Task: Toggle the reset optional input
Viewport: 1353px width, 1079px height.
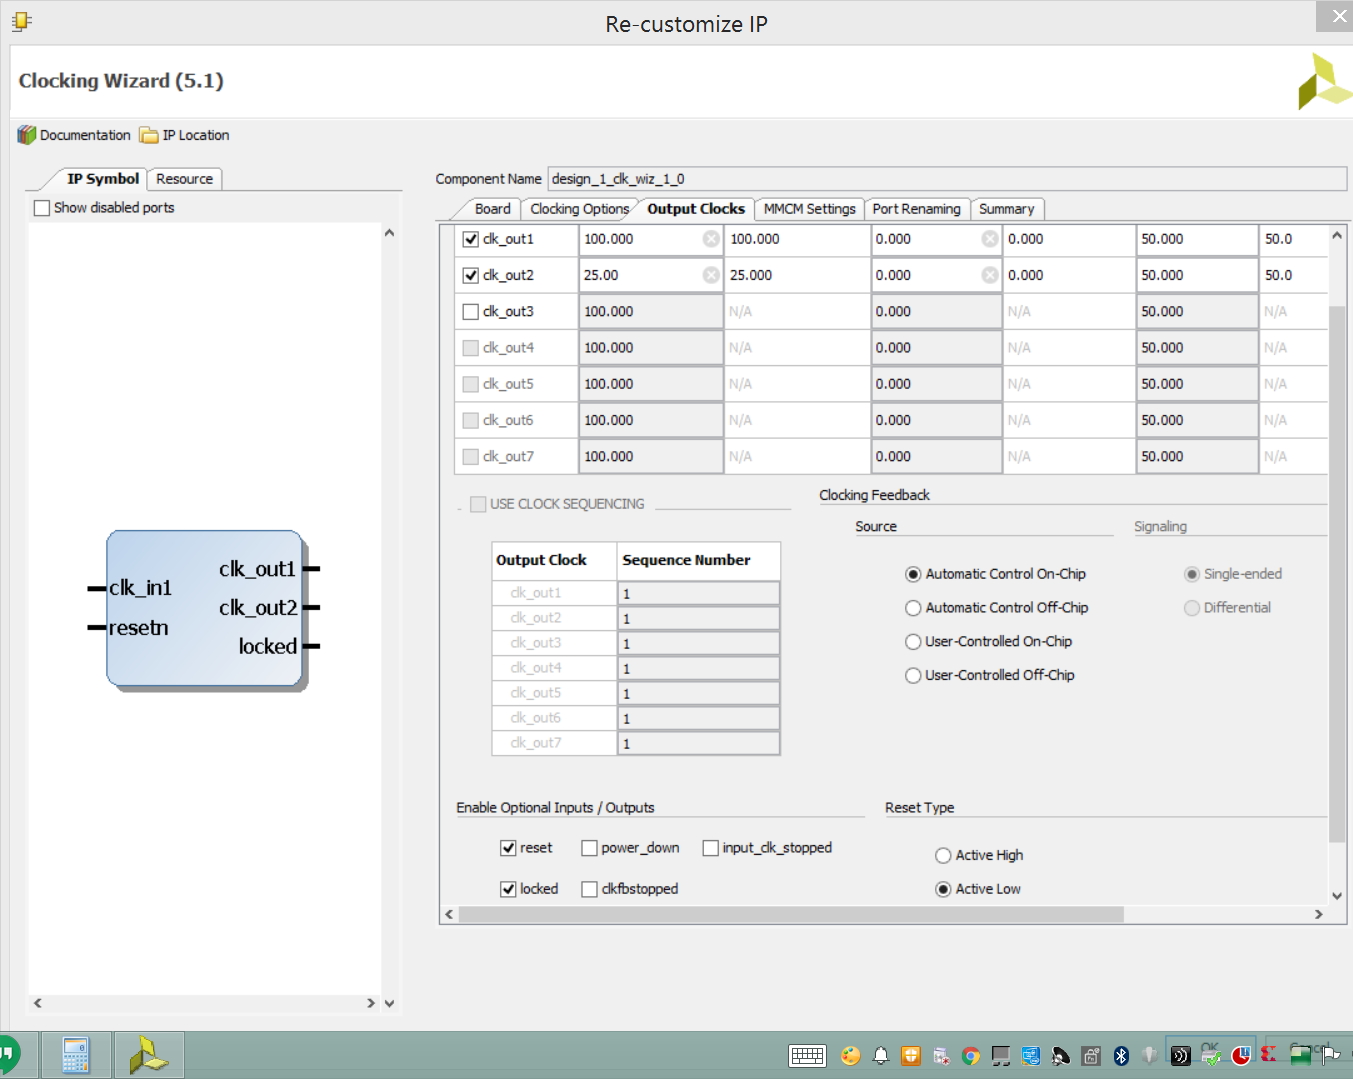Action: tap(508, 848)
